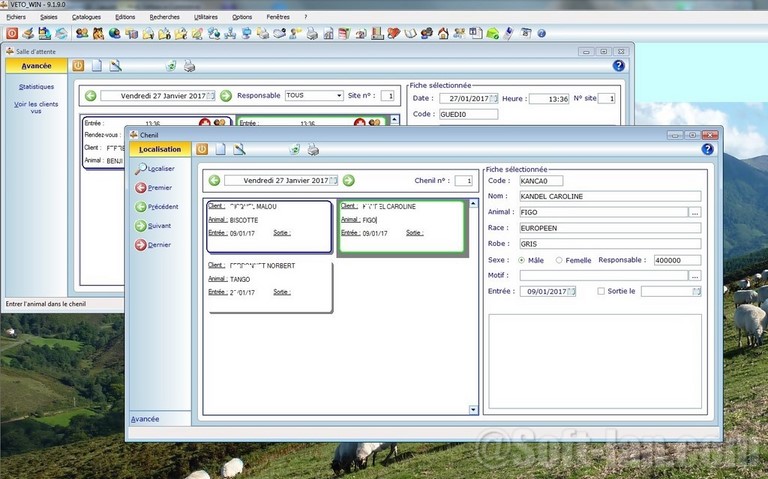
Task: Open the Catalogues menu
Action: pos(86,17)
